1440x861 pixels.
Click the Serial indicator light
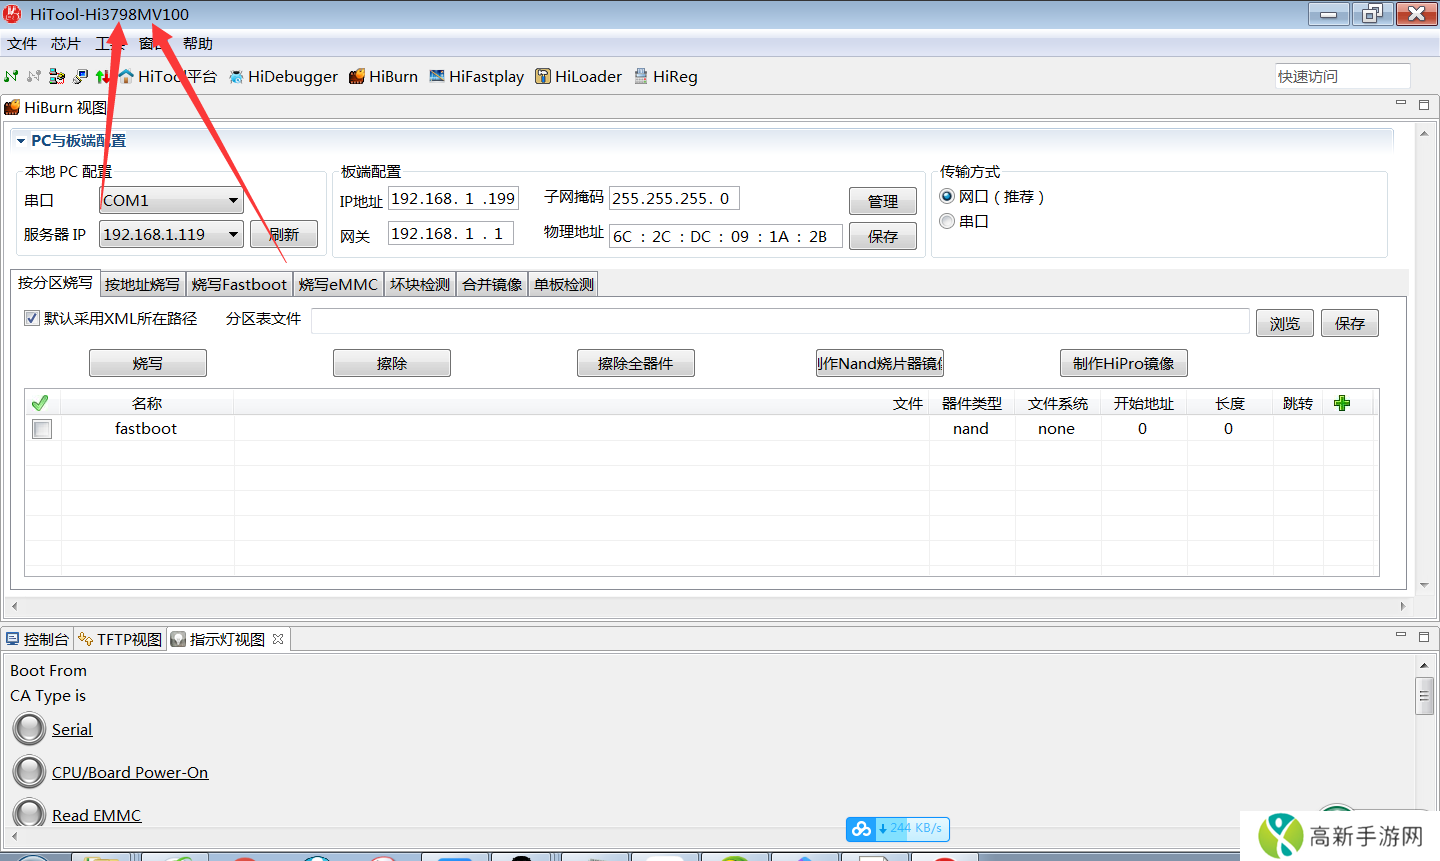point(29,729)
